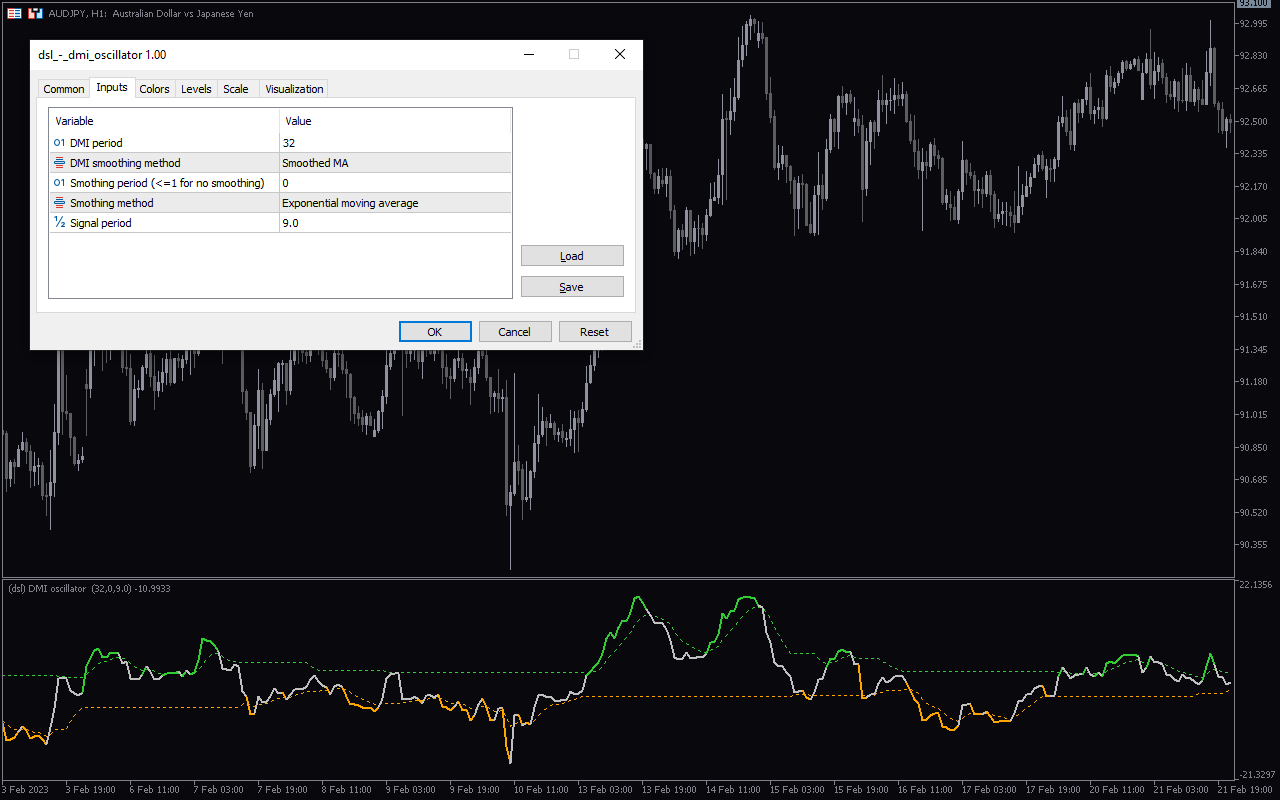Load input parameters with Load button

(572, 256)
